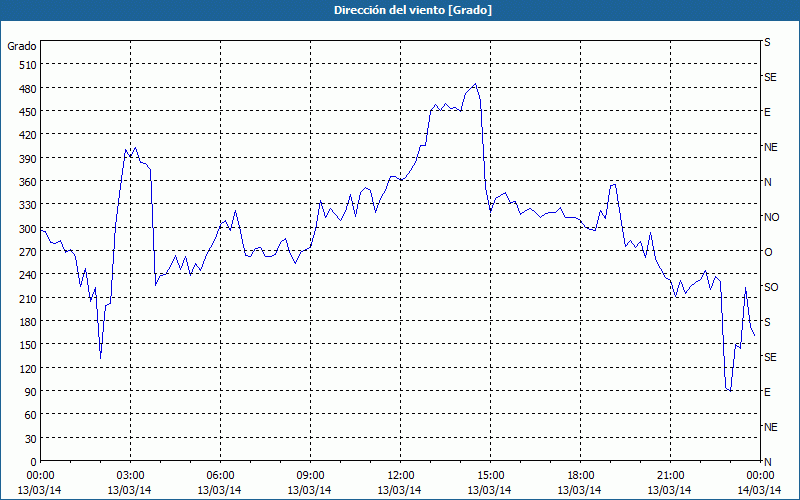Image resolution: width=800 pixels, height=500 pixels.
Task: Click the 21:00 time axis label
Action: (x=670, y=476)
